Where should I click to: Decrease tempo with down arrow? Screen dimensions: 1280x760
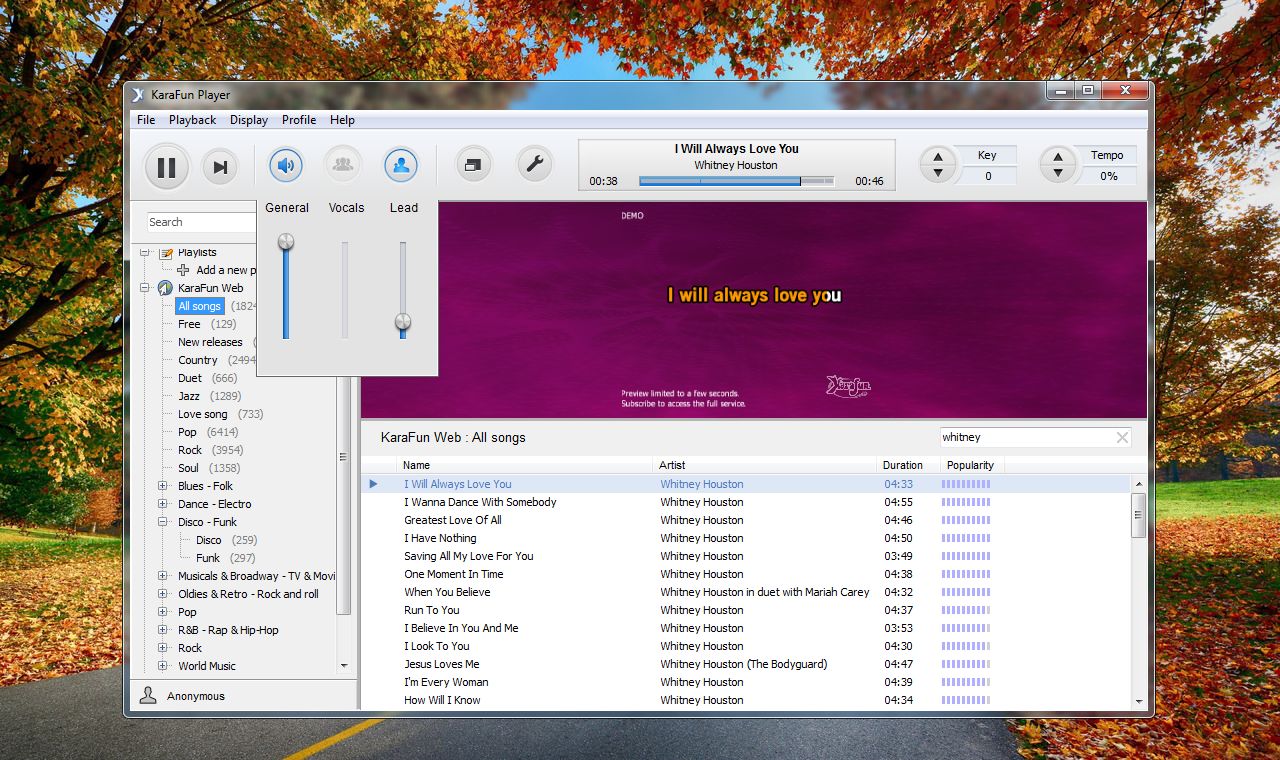(1058, 173)
